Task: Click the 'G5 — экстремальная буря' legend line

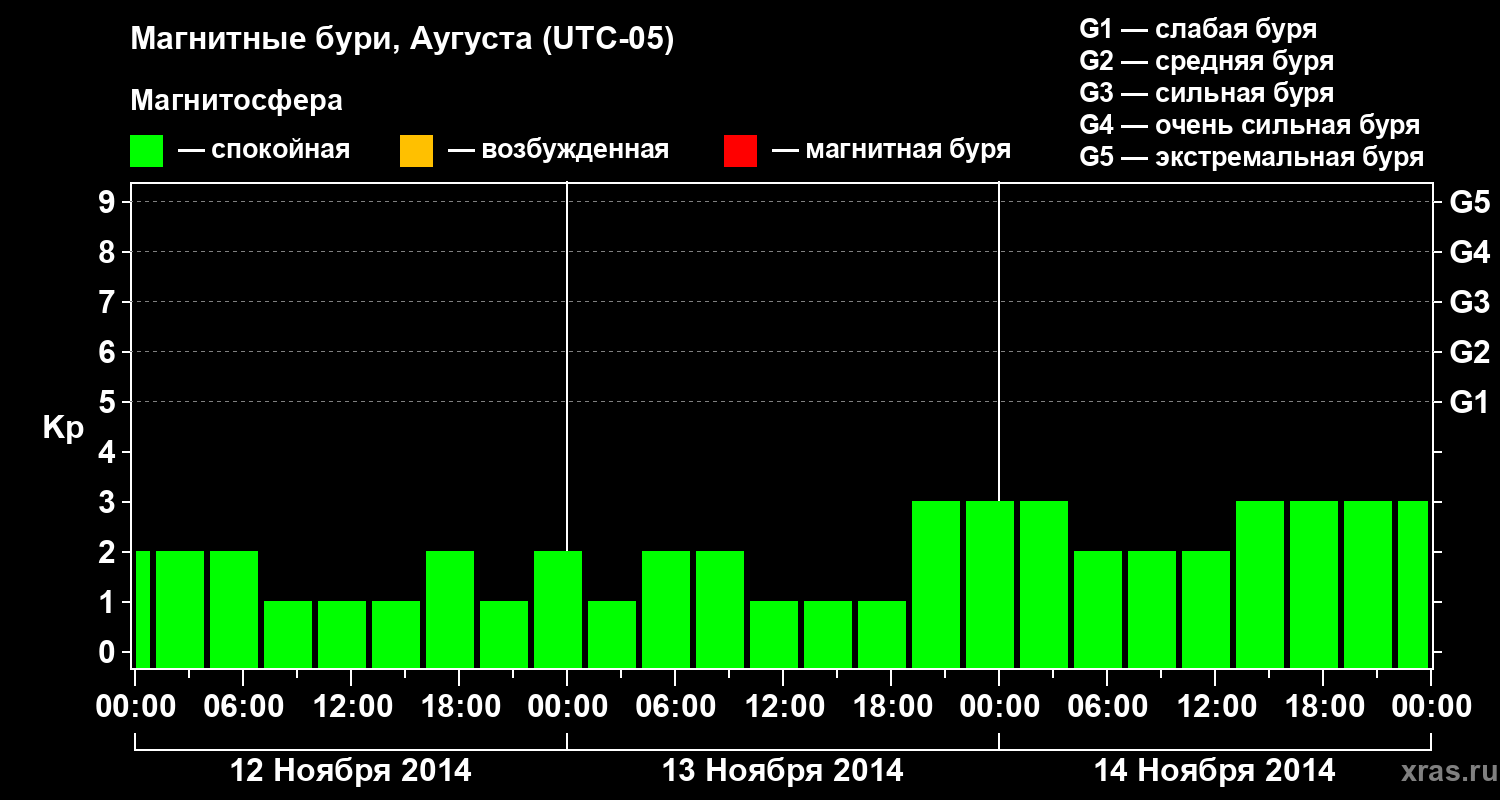Action: point(1252,157)
